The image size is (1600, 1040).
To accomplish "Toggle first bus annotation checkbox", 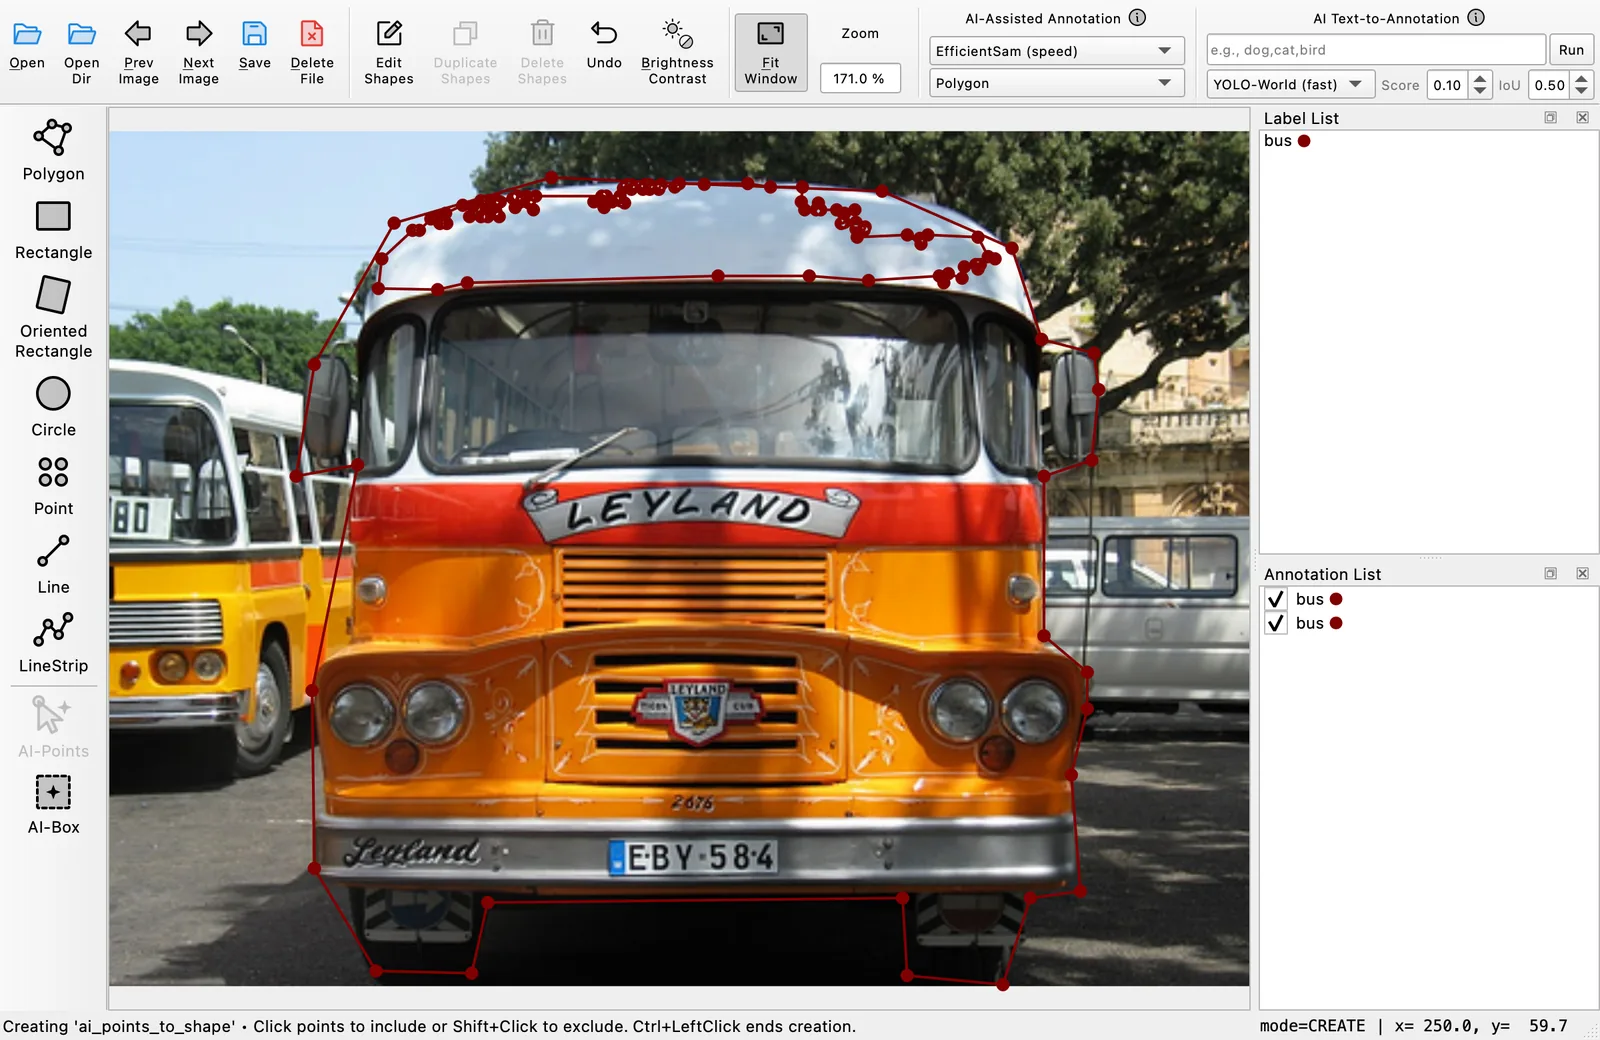I will (x=1276, y=599).
